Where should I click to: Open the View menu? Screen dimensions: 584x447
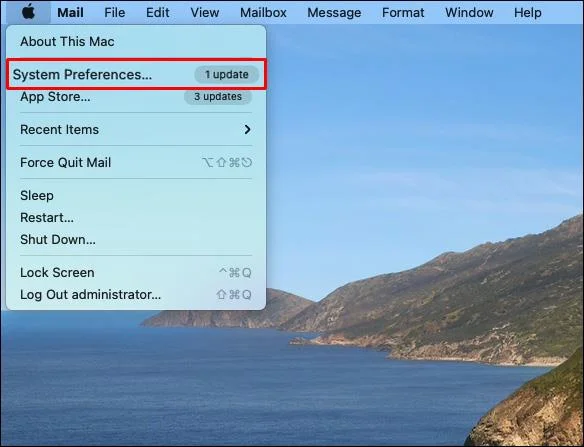tap(204, 13)
